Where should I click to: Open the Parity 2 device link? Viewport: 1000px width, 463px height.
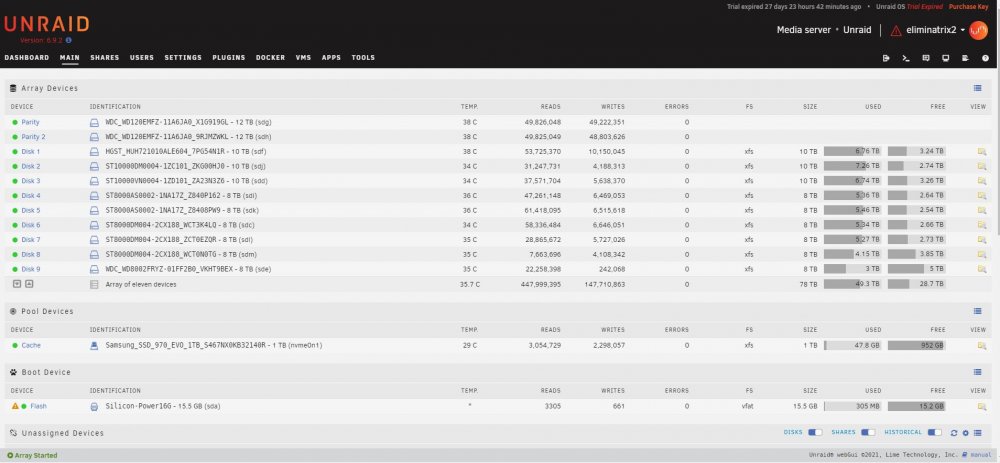33,137
